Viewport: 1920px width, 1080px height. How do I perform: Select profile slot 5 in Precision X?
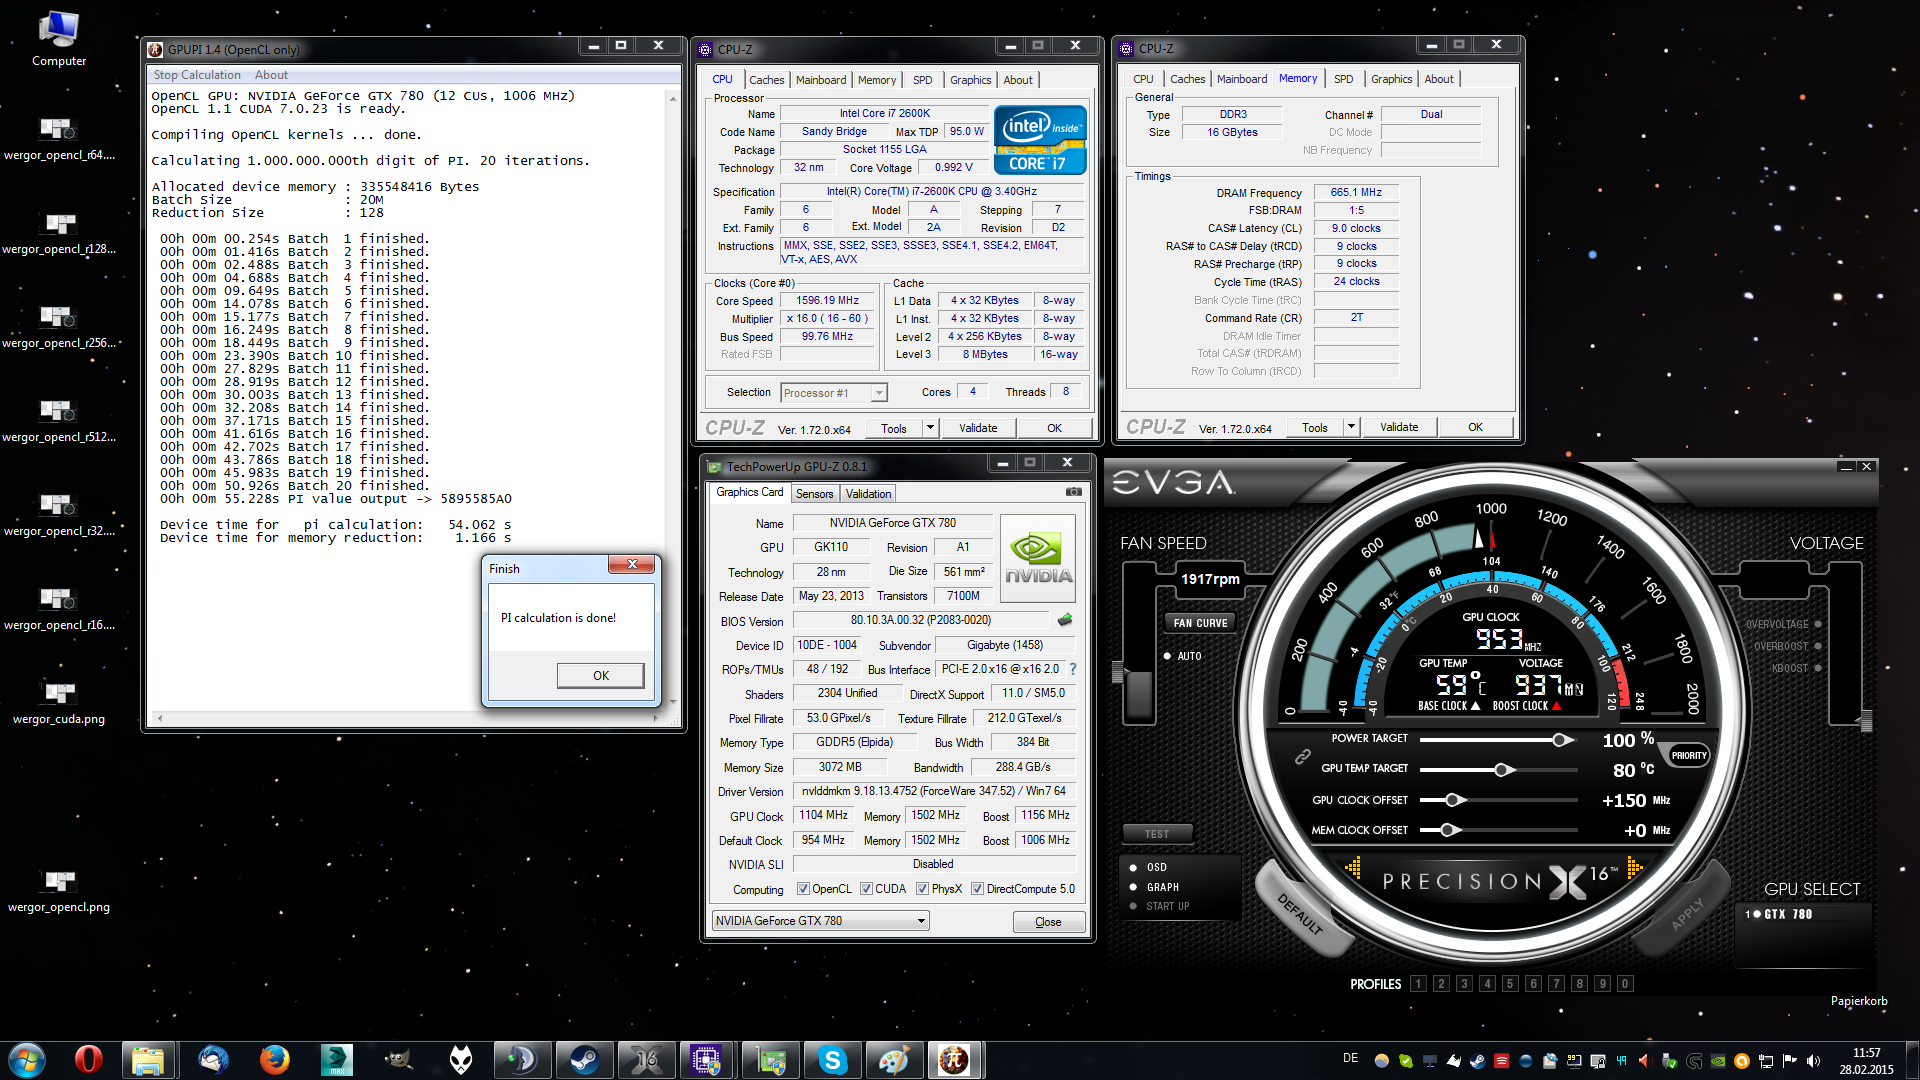coord(1510,984)
